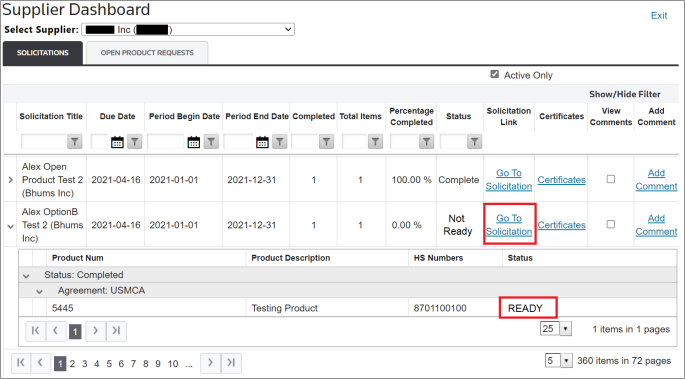Click Solicitation Title filter text box

click(x=44, y=141)
